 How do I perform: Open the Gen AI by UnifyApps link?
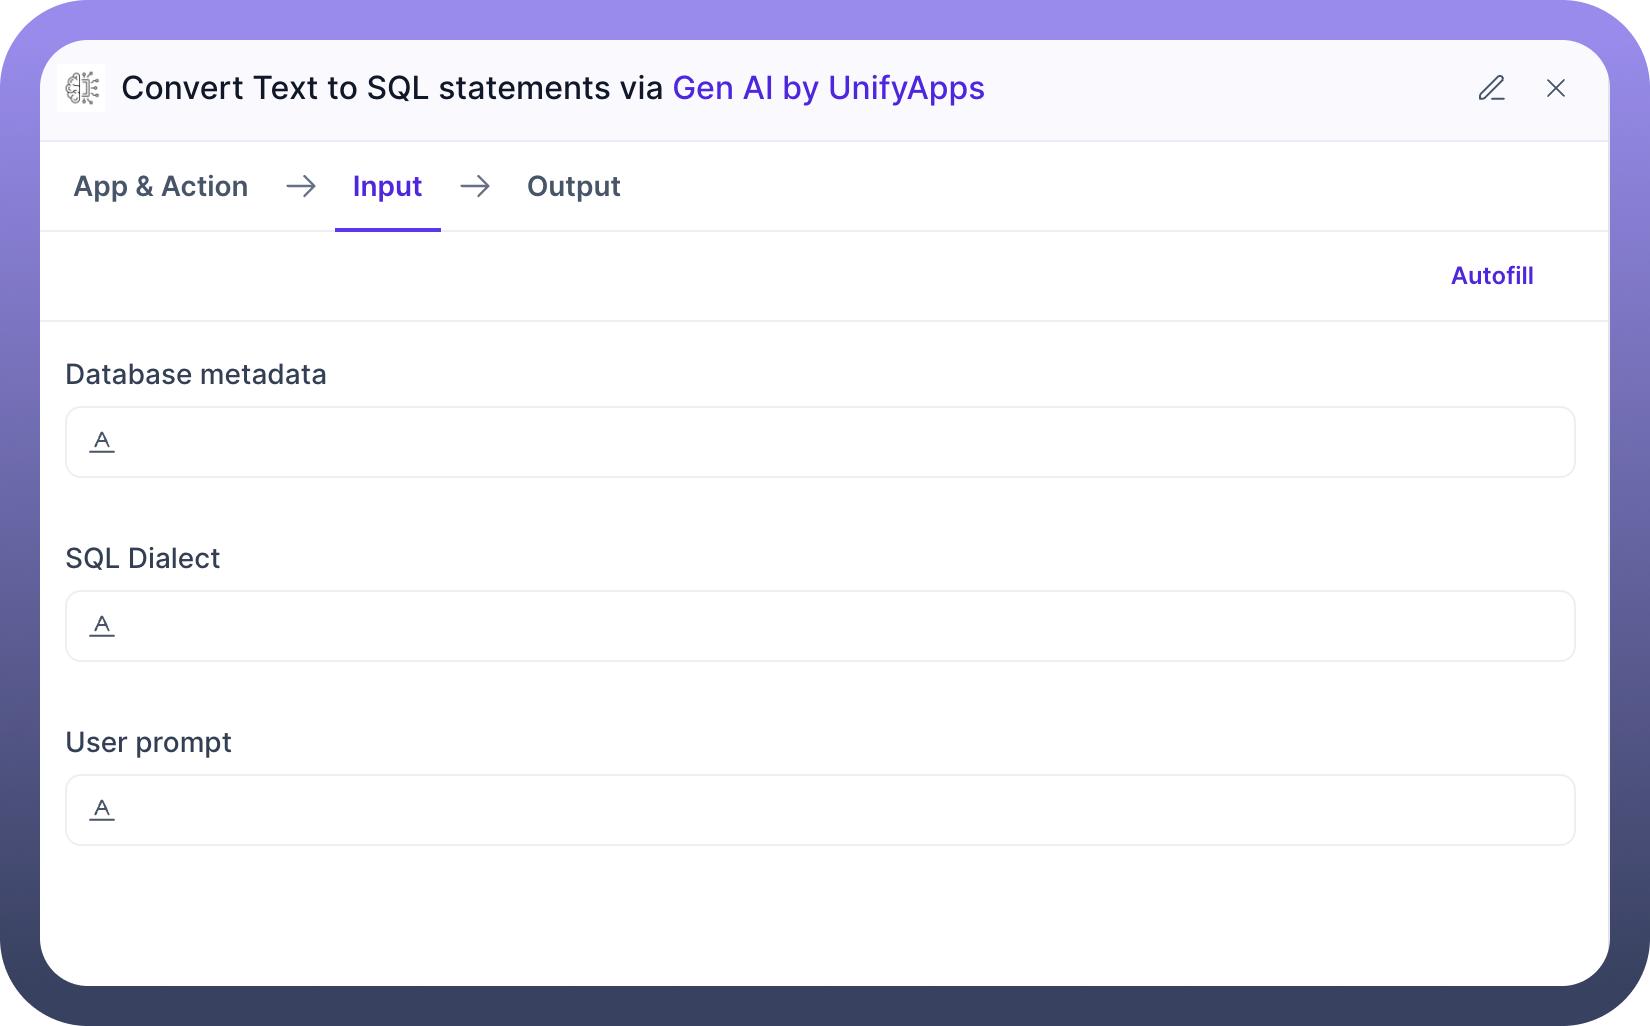(829, 88)
